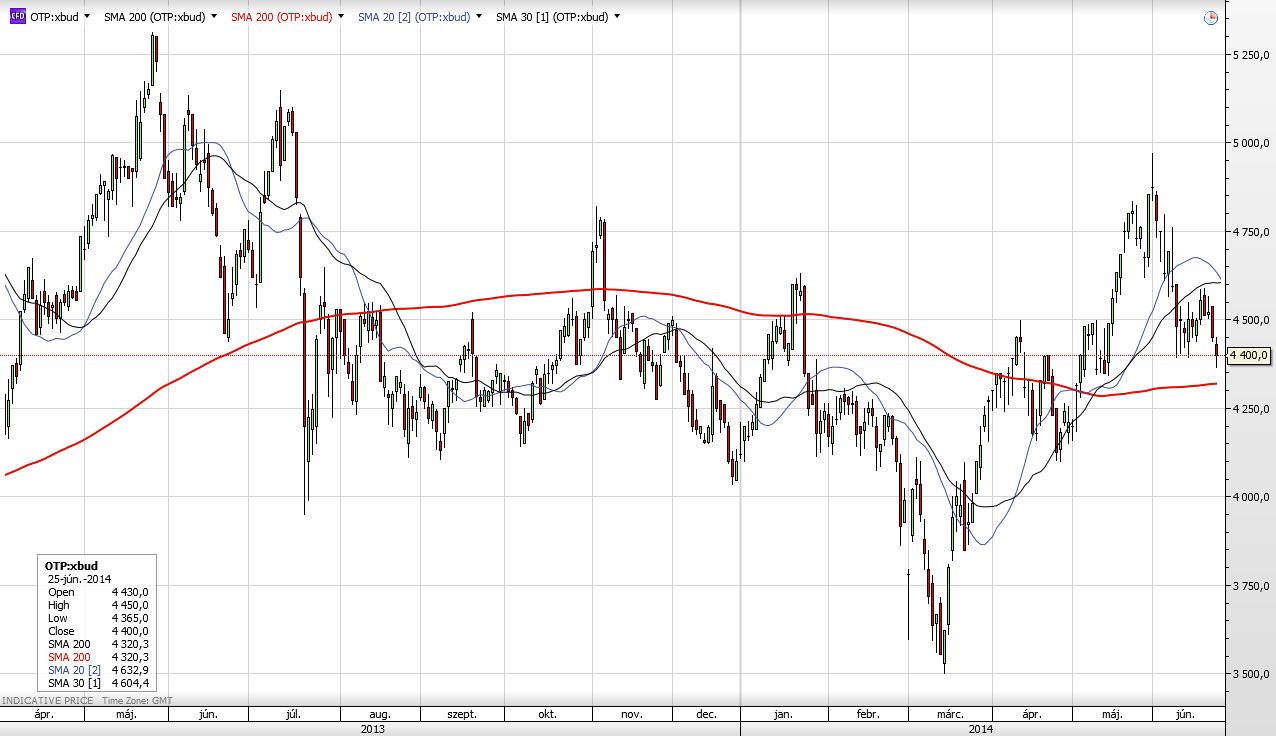1276x736 pixels.
Task: Click the Low value 4 365,0
Action: tap(130, 618)
